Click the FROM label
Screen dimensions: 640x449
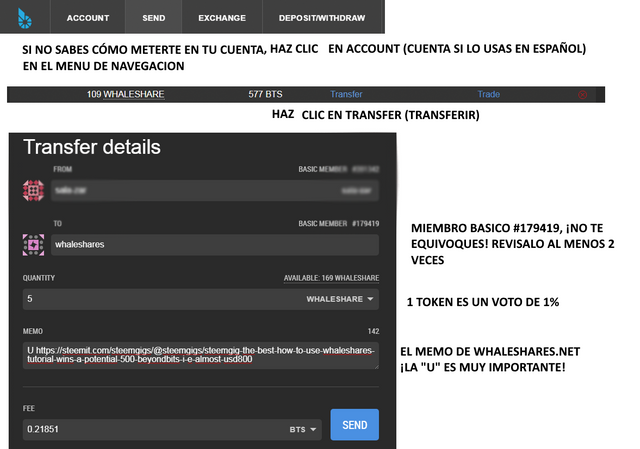[62, 169]
